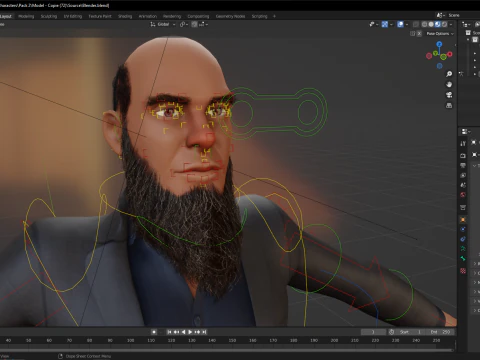Open the Armature data properties tab

[463, 249]
